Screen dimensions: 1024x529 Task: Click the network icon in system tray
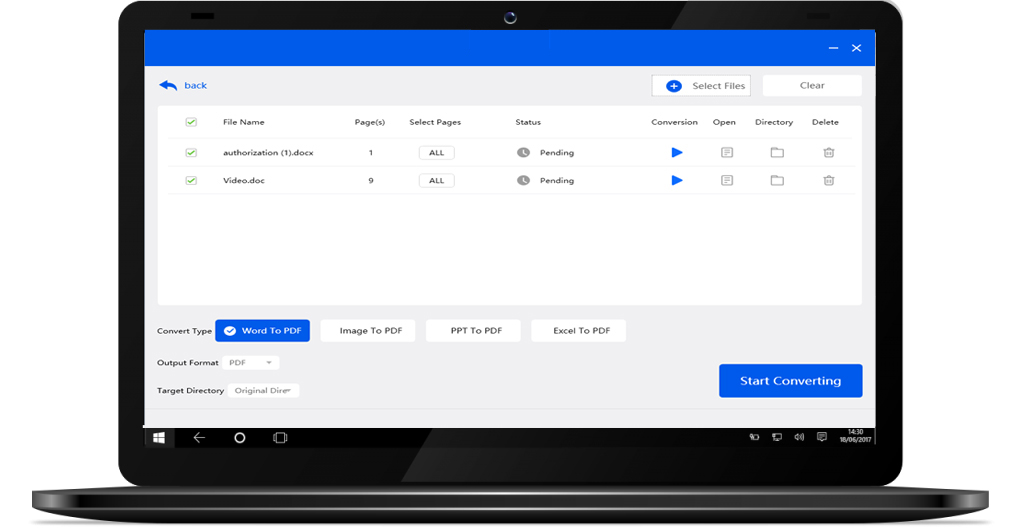tap(776, 437)
